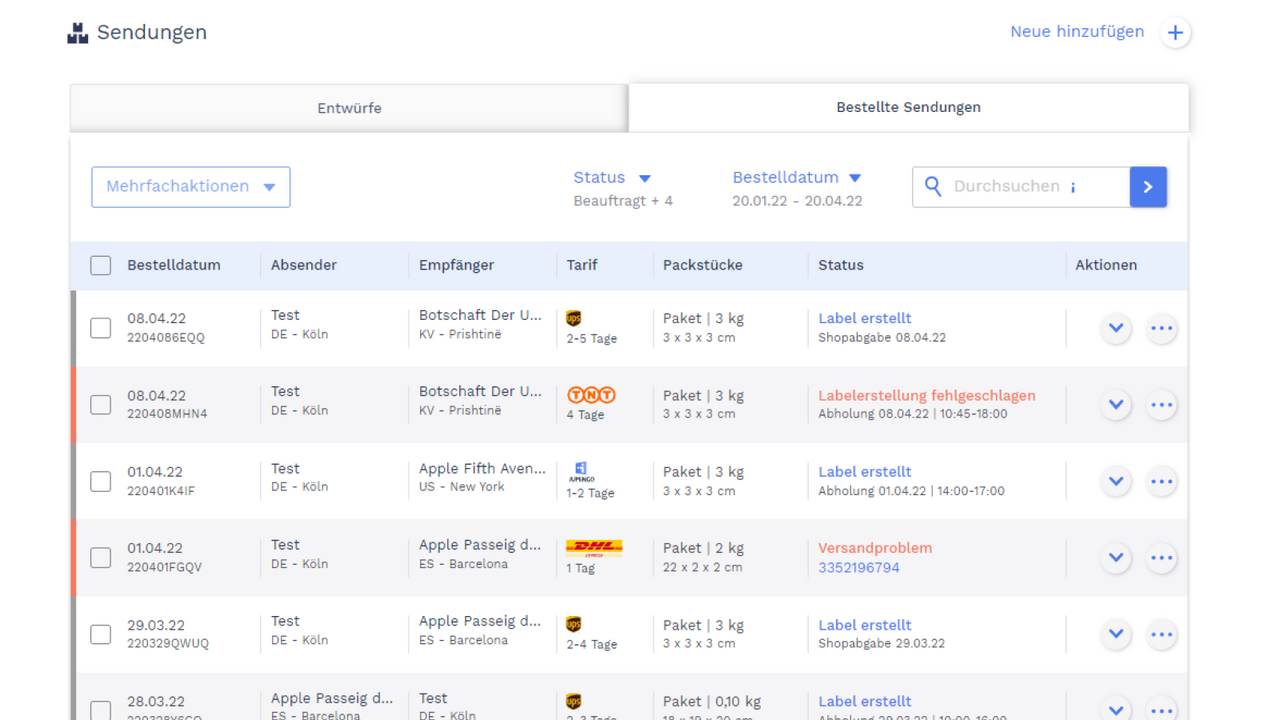Click order number 220329QWUQ
This screenshot has width=1280, height=720.
click(168, 644)
